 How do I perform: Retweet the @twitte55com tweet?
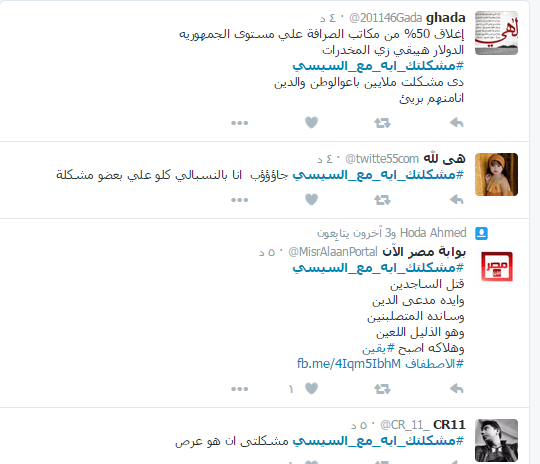pyautogui.click(x=382, y=200)
